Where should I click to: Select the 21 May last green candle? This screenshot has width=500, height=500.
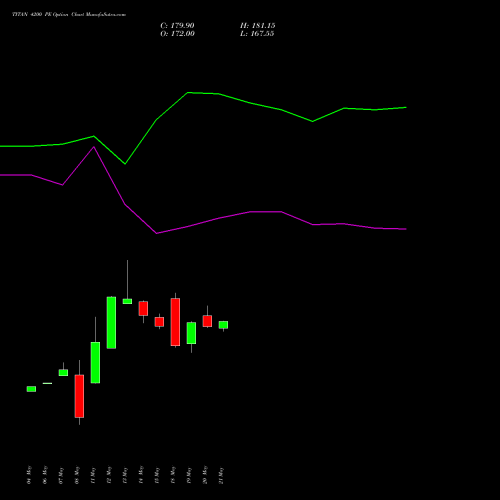click(x=223, y=325)
